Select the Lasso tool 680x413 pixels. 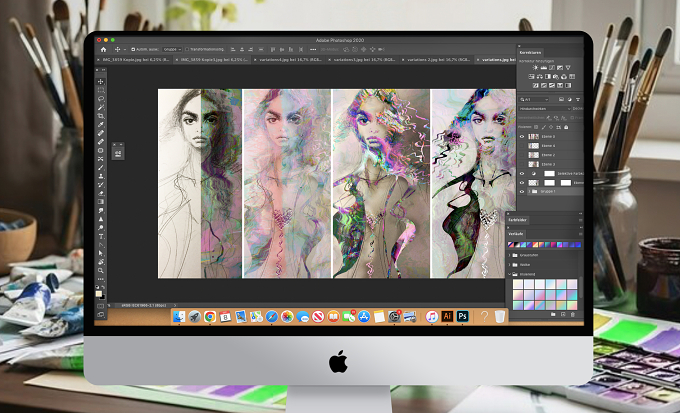click(x=101, y=99)
